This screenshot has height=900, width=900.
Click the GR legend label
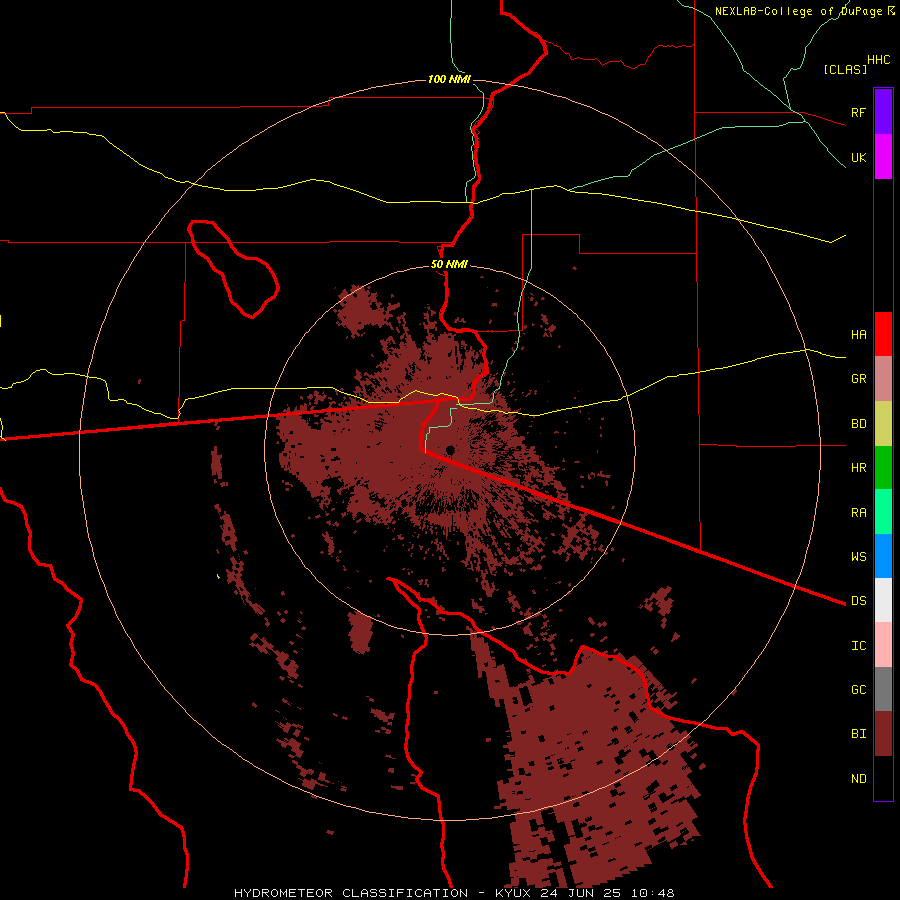(x=858, y=379)
